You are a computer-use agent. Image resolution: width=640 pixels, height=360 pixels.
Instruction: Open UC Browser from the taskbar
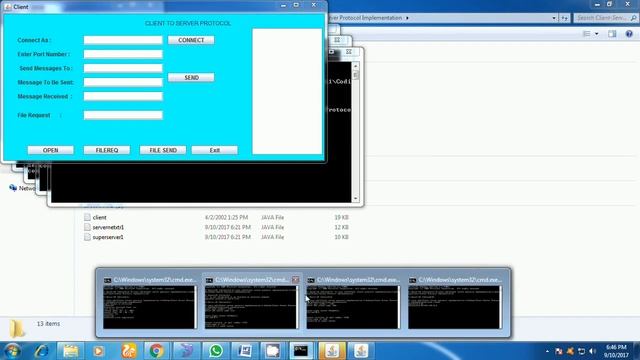(x=129, y=351)
